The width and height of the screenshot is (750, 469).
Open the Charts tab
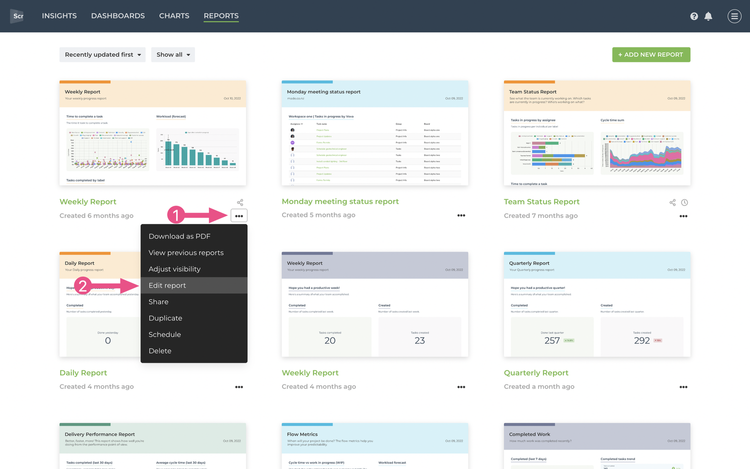(x=174, y=16)
